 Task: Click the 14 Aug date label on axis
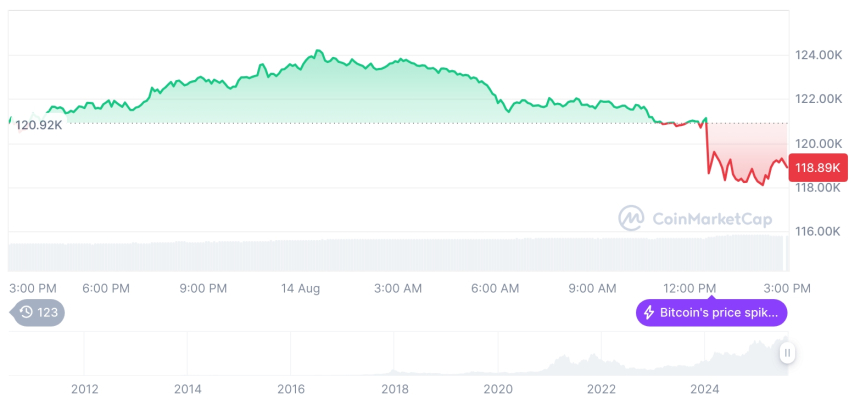coord(300,288)
